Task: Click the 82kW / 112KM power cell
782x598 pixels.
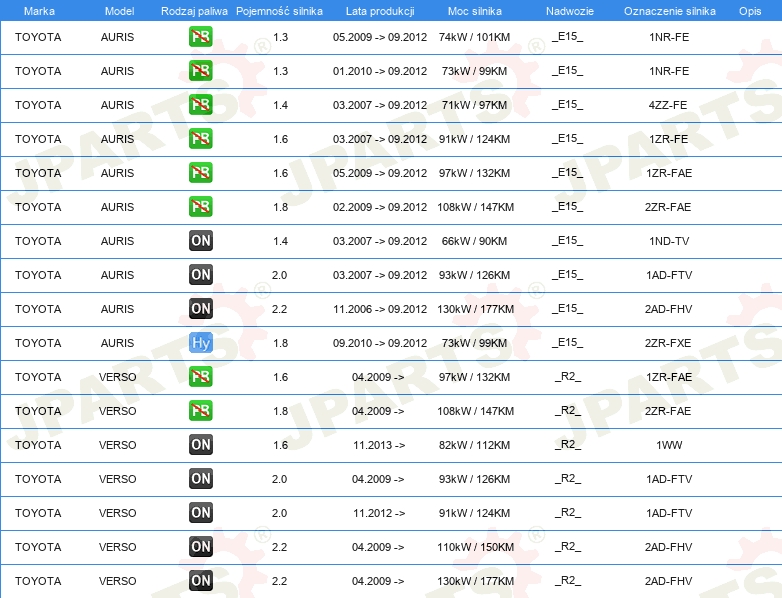Action: coord(474,445)
